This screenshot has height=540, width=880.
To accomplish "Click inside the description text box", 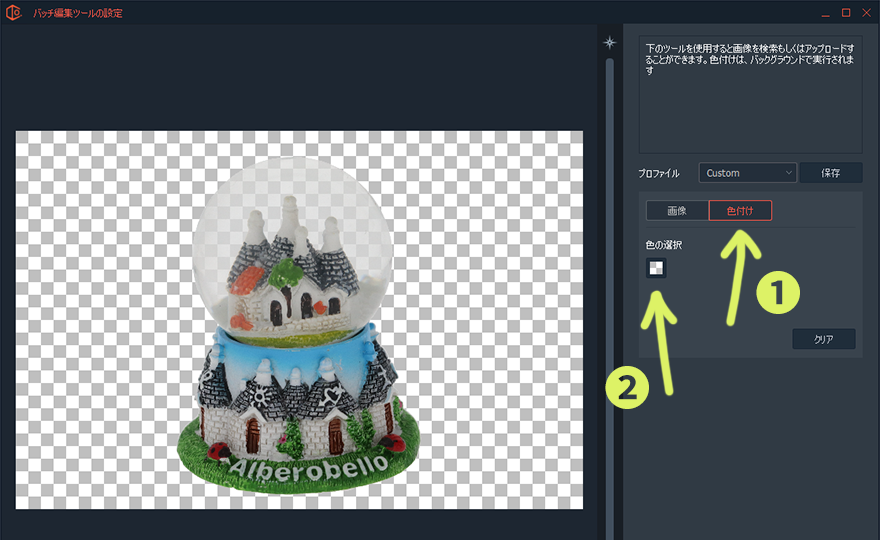I will pos(750,95).
